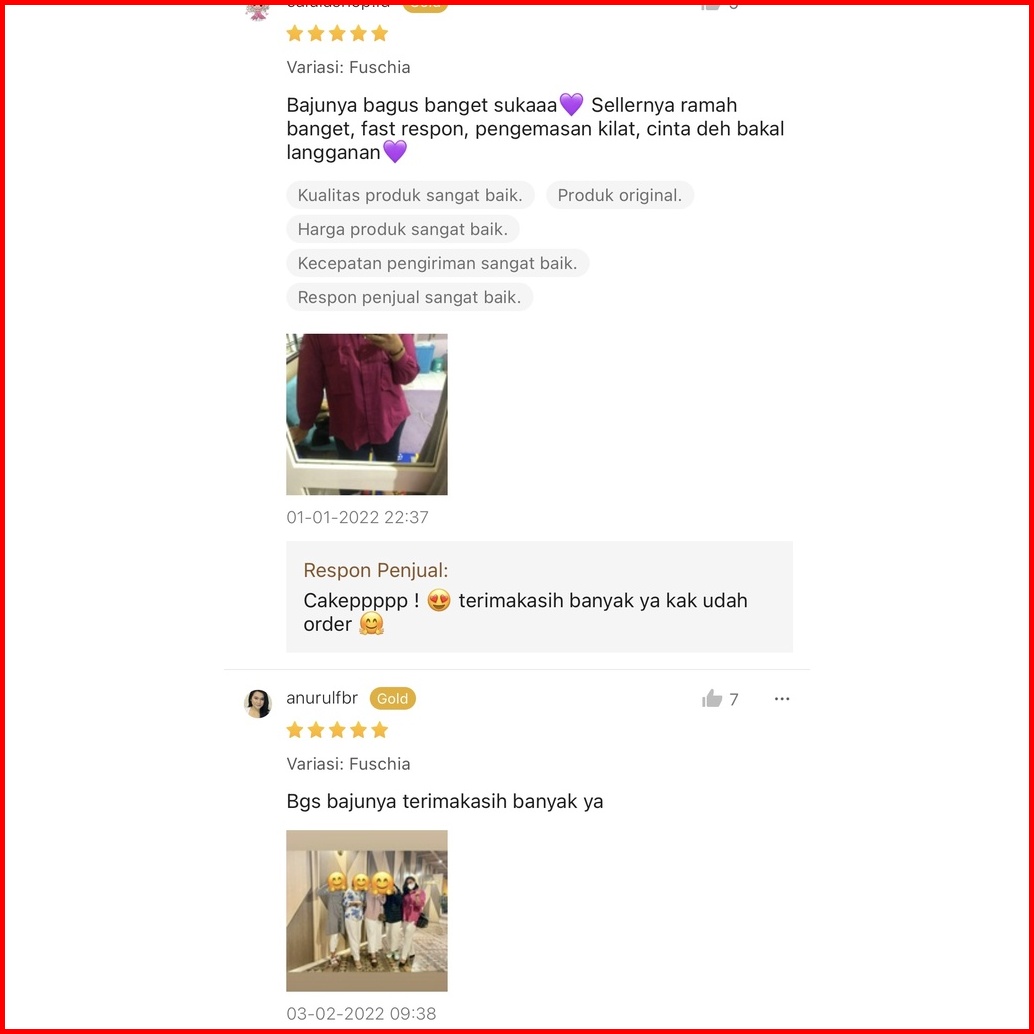Select tag "Produk original."
Image resolution: width=1034 pixels, height=1034 pixels.
(x=619, y=195)
